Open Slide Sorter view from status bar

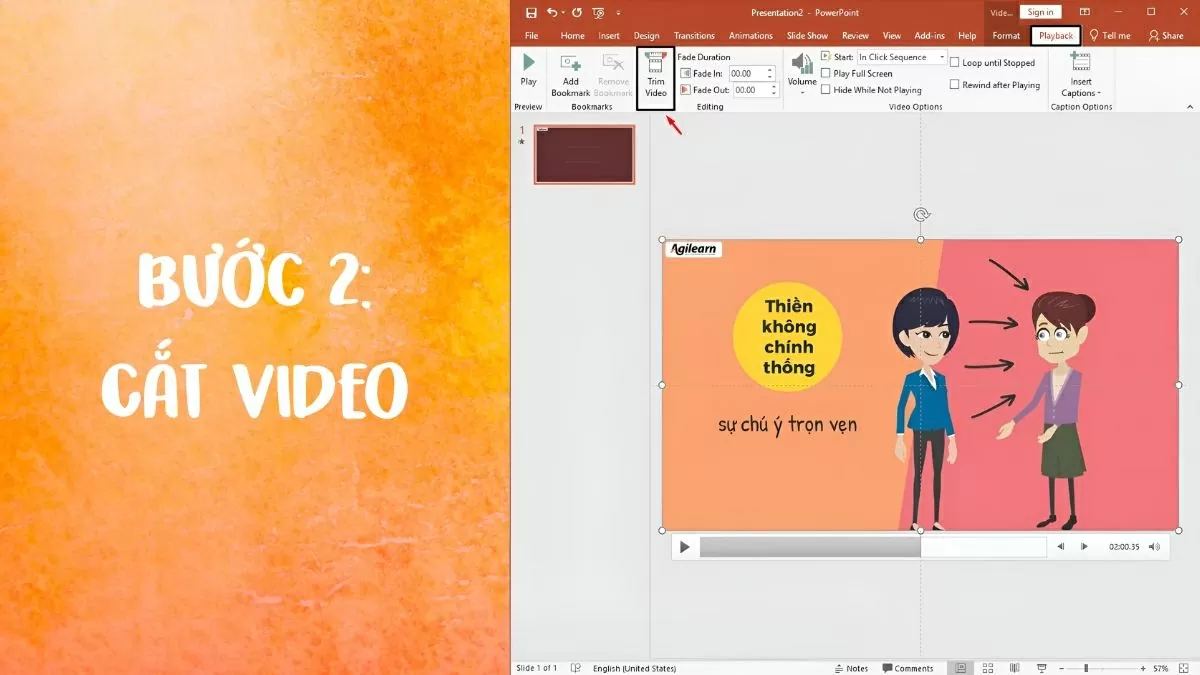point(988,668)
